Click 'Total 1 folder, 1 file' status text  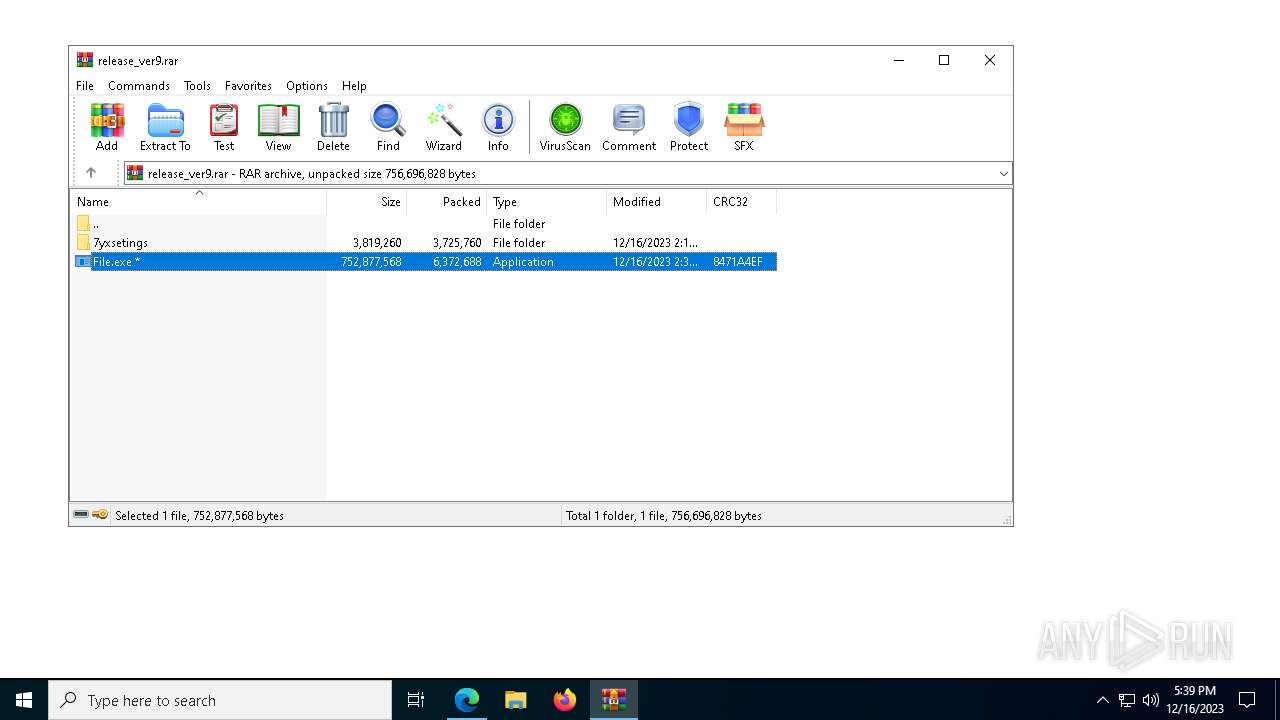pos(664,516)
